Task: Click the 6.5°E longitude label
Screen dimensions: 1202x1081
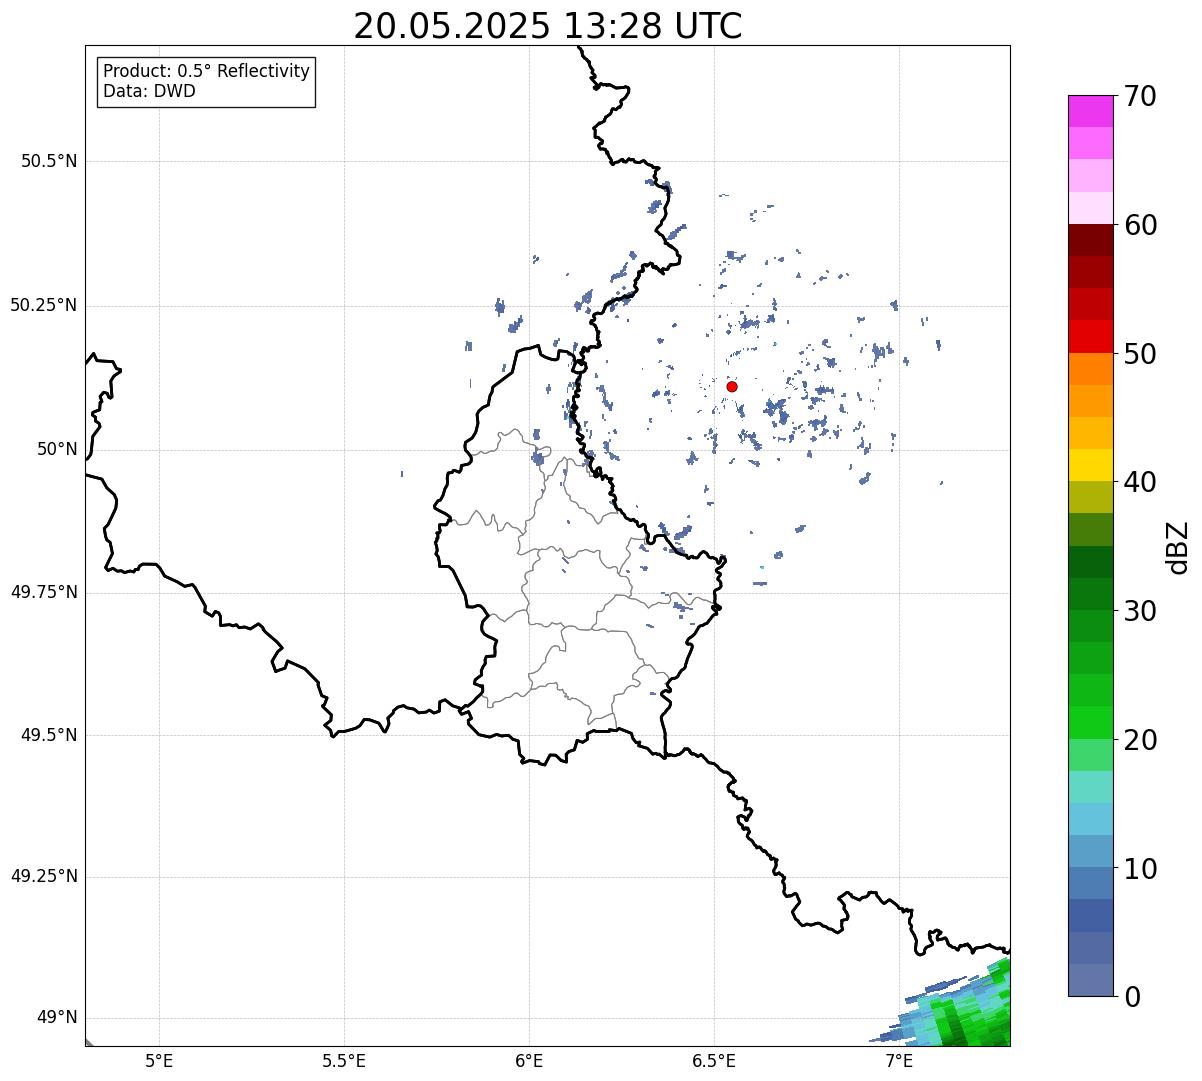Action: click(714, 1060)
